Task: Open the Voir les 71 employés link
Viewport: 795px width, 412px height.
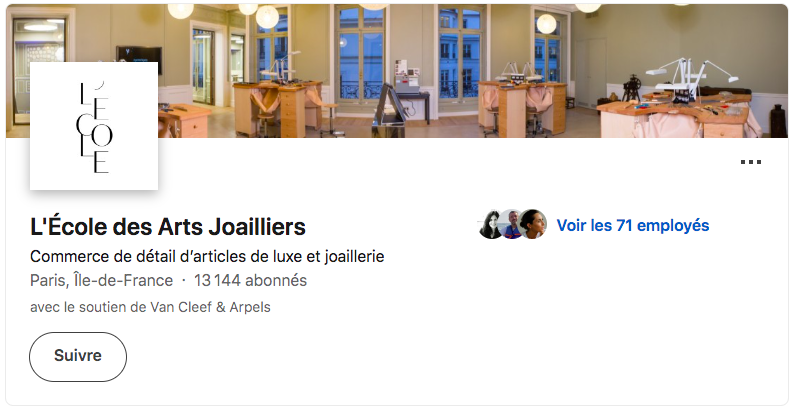Action: [633, 226]
